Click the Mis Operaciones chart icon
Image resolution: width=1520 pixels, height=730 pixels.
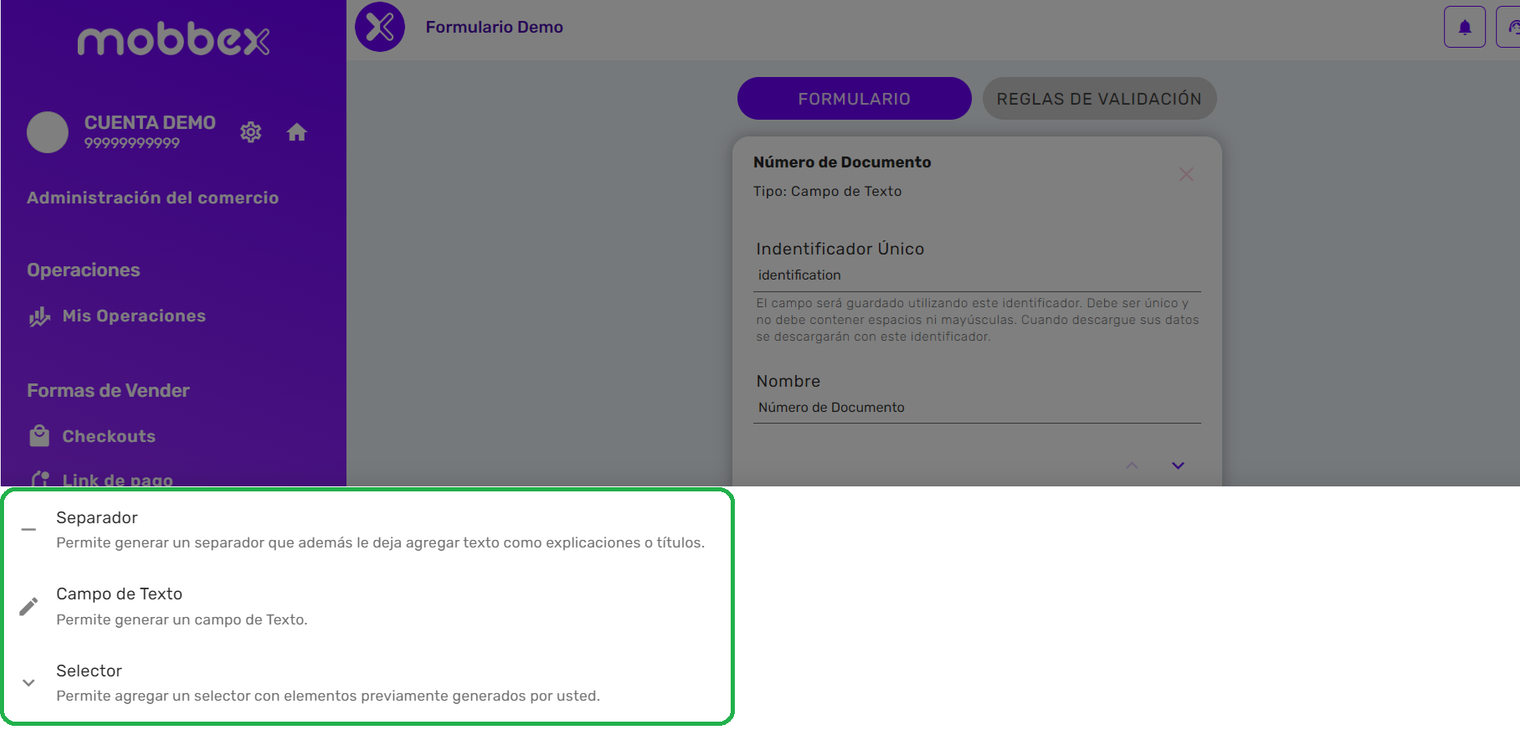pyautogui.click(x=38, y=315)
